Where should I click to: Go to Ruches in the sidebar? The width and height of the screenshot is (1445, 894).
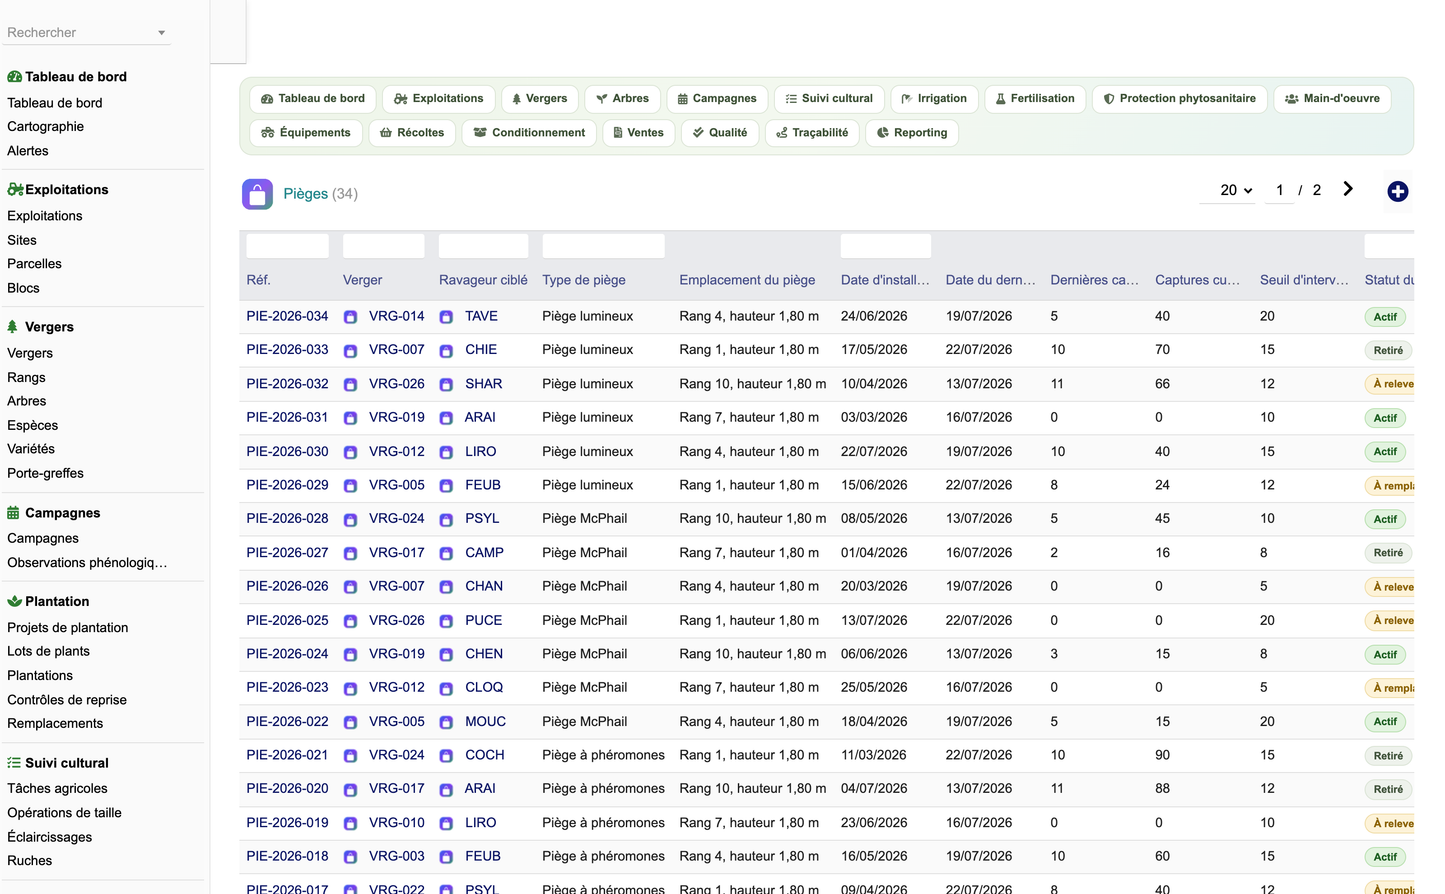30,861
